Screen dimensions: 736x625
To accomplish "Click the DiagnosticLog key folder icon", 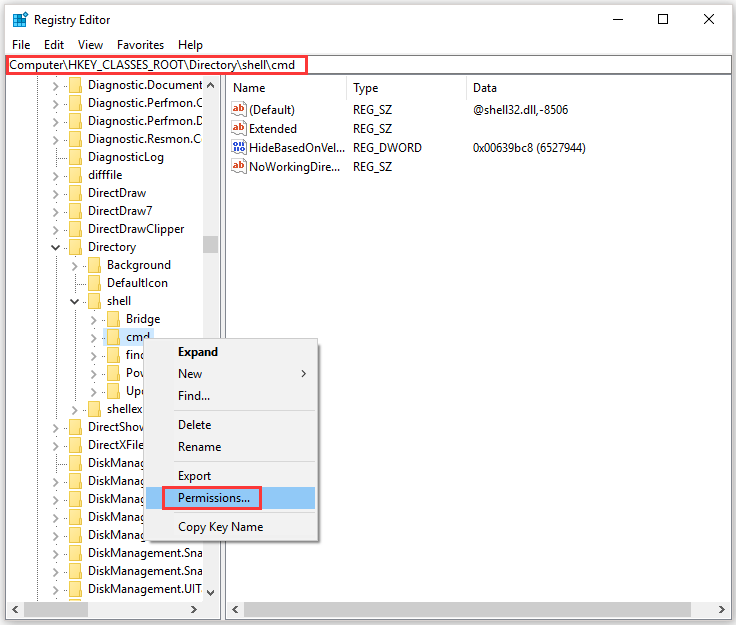I will tap(76, 157).
